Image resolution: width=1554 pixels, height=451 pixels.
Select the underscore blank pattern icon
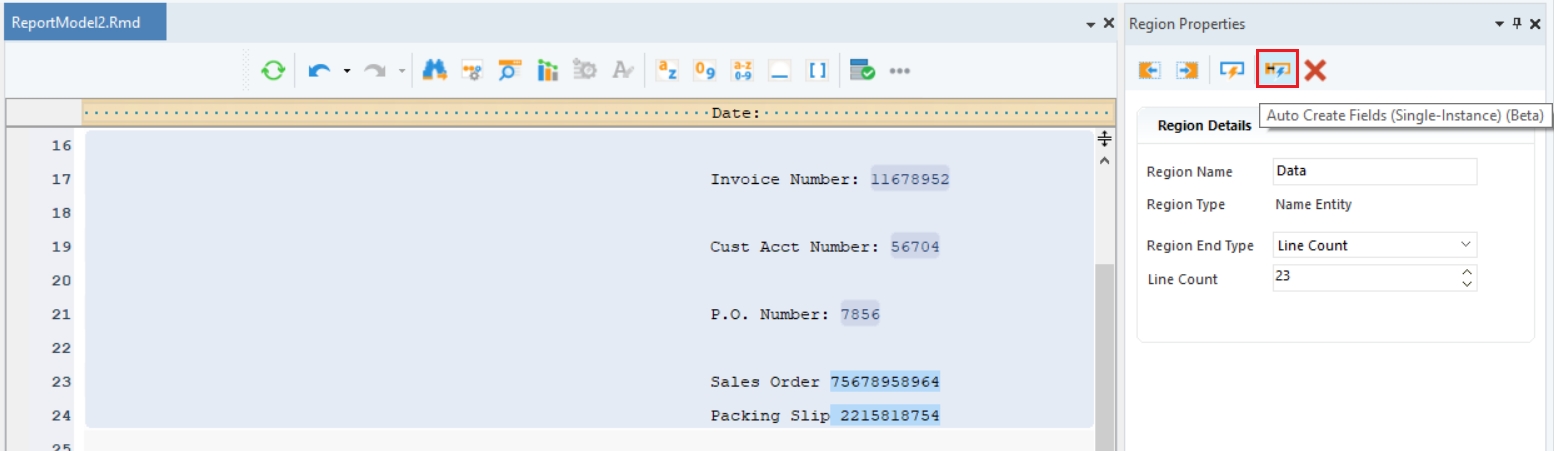coord(780,71)
